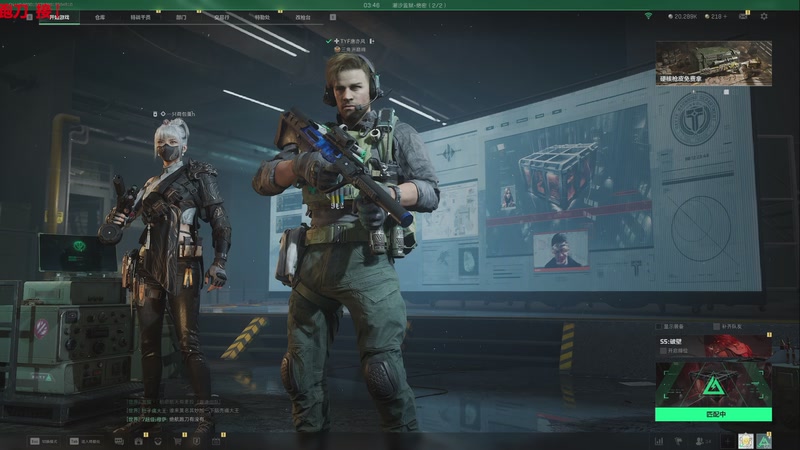Open the mask-shaped icon in bottom bar
The width and height of the screenshot is (800, 450).
158,441
